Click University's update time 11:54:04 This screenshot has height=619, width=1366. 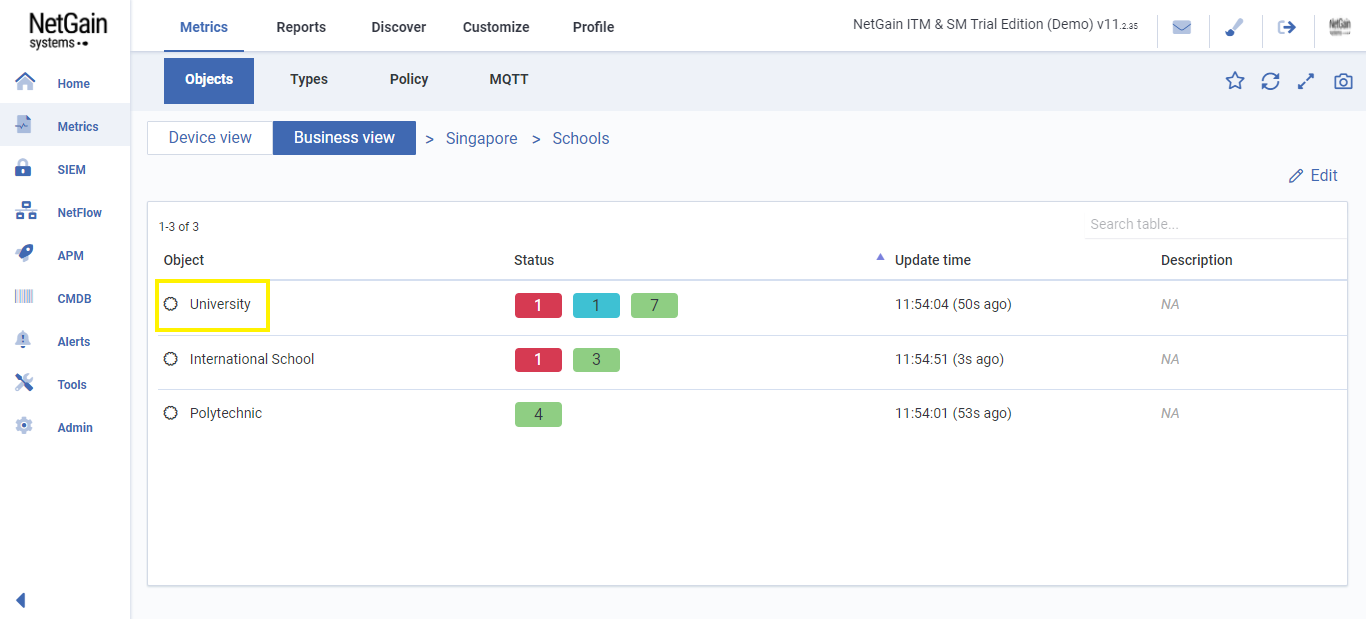click(x=953, y=304)
